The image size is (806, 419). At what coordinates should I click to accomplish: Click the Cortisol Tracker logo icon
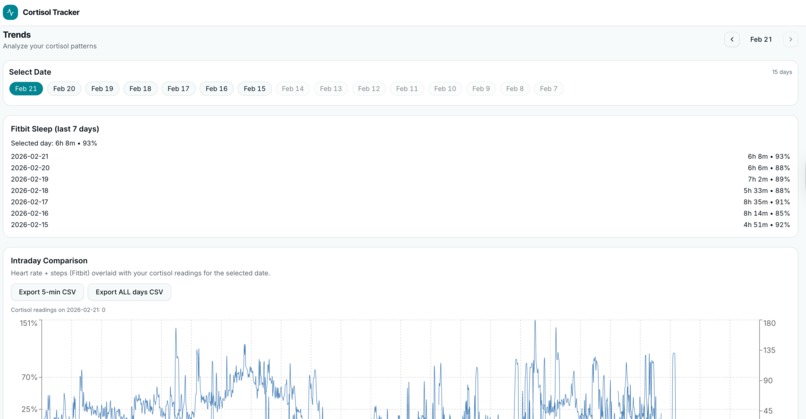point(10,12)
